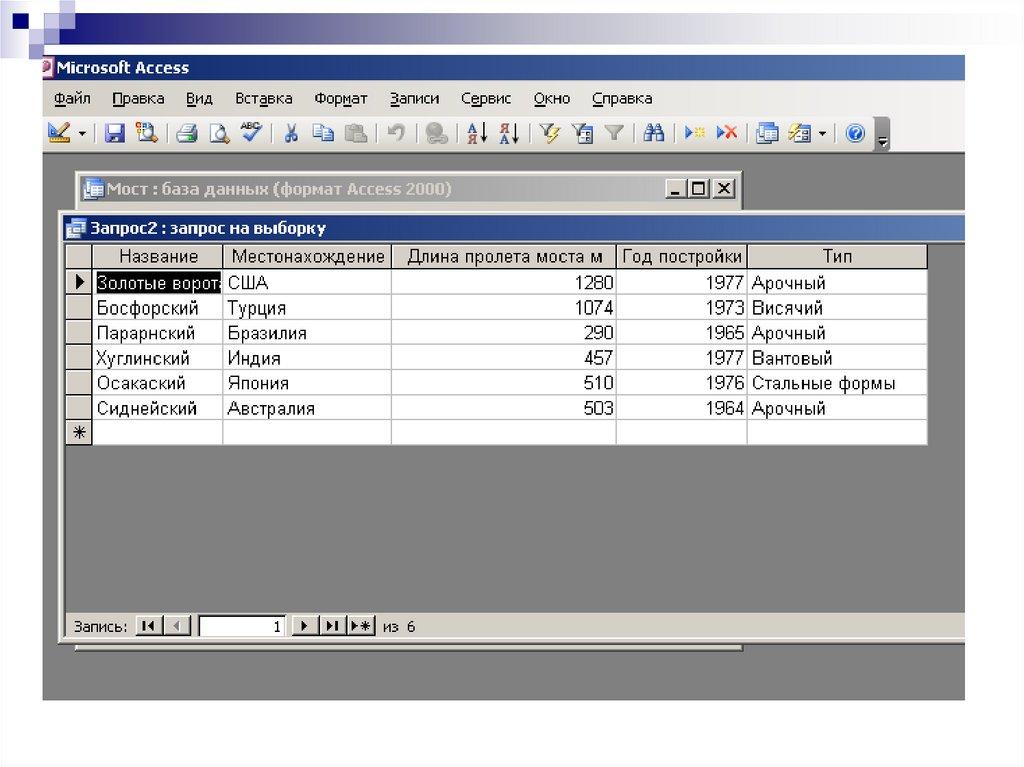The image size is (1024, 767).
Task: Click Filter by Selection icon
Action: [549, 133]
